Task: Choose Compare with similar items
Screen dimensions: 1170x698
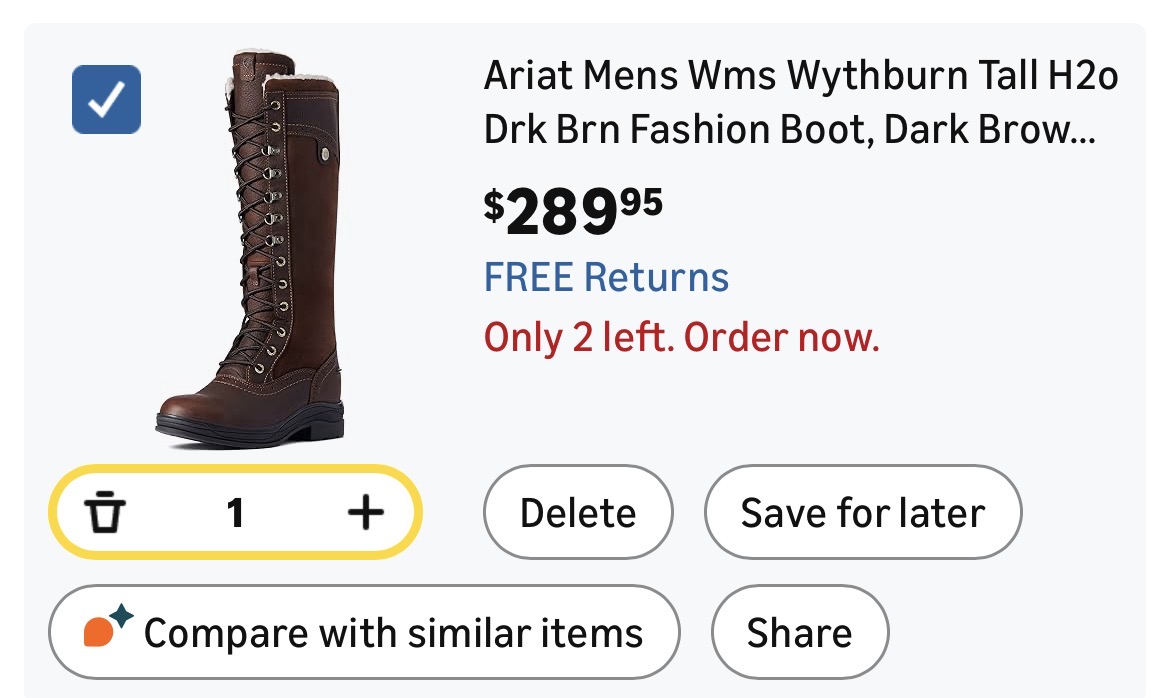Action: tap(364, 633)
